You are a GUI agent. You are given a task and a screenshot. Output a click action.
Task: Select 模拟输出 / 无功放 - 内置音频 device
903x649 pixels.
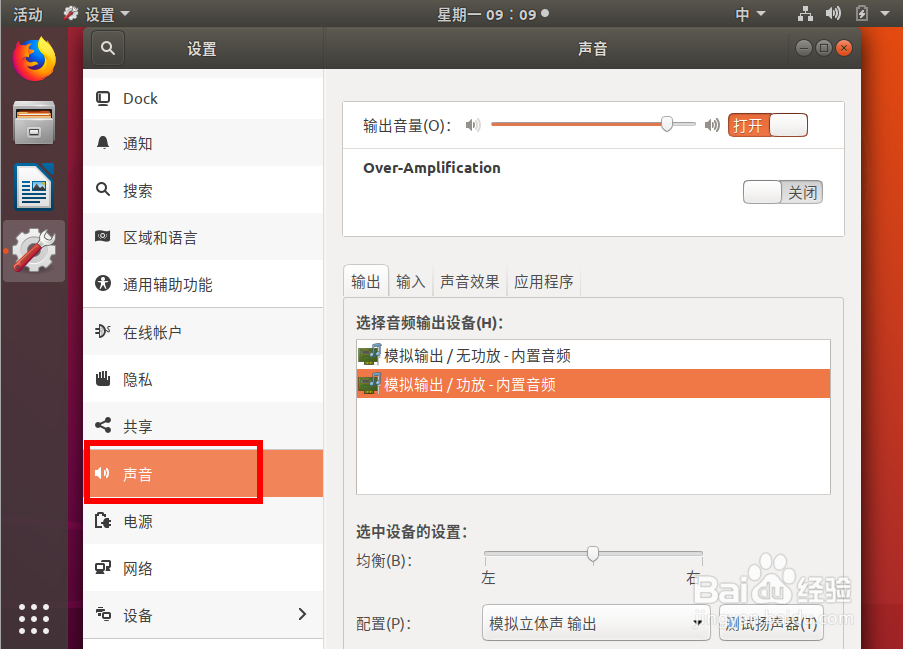click(593, 355)
